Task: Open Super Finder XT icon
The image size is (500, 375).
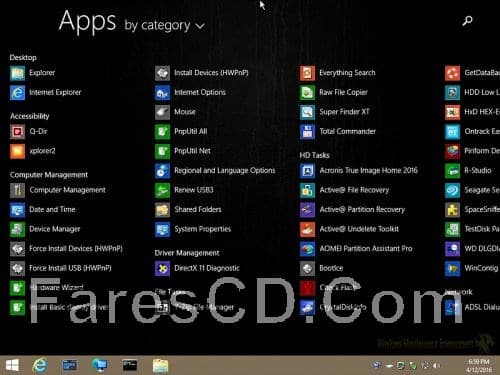Action: pos(307,112)
